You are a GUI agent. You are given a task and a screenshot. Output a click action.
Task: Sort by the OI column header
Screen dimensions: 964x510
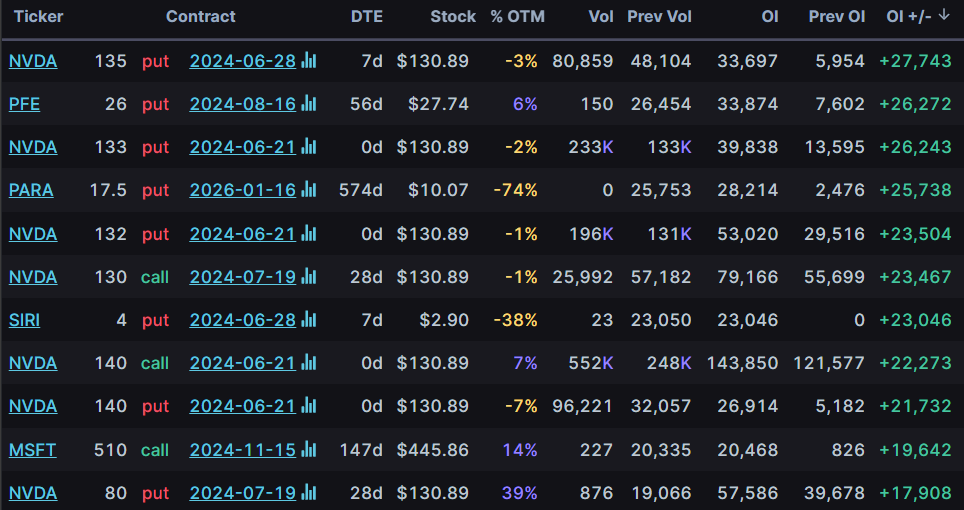coord(770,16)
